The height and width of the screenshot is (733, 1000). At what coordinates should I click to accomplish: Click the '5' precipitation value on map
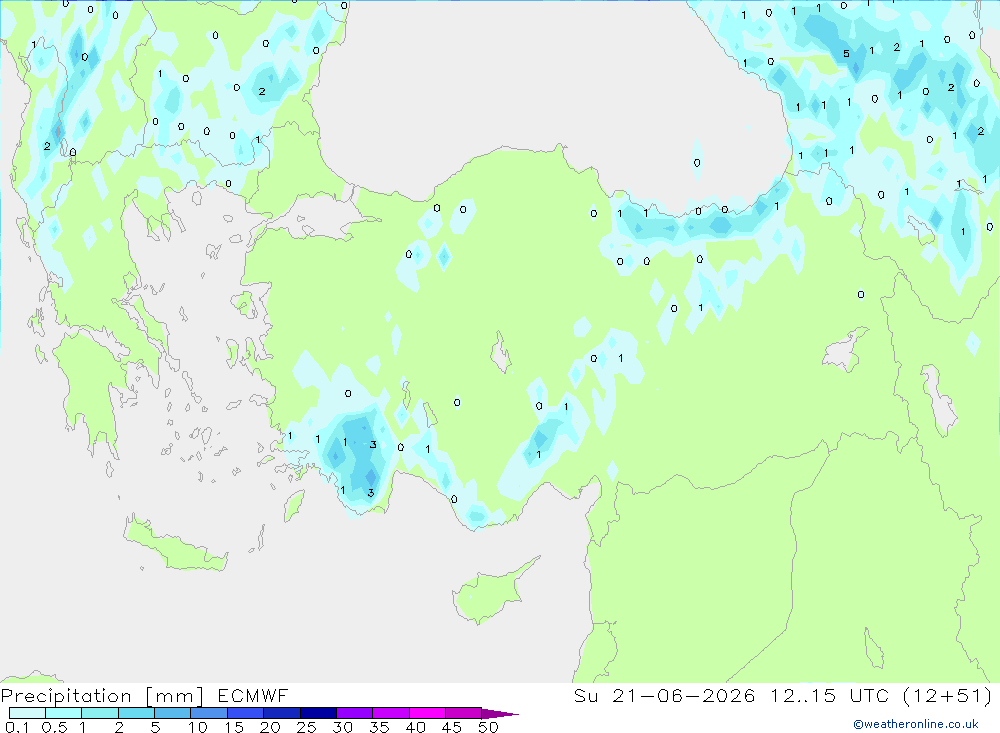(x=846, y=54)
